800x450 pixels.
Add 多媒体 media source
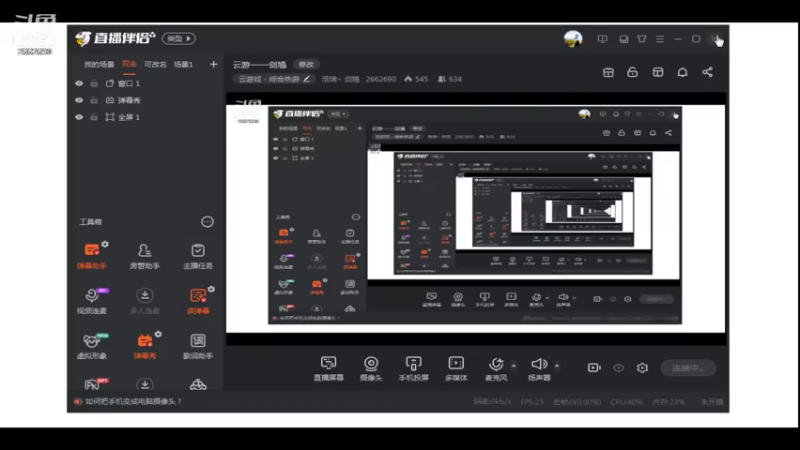pyautogui.click(x=456, y=368)
